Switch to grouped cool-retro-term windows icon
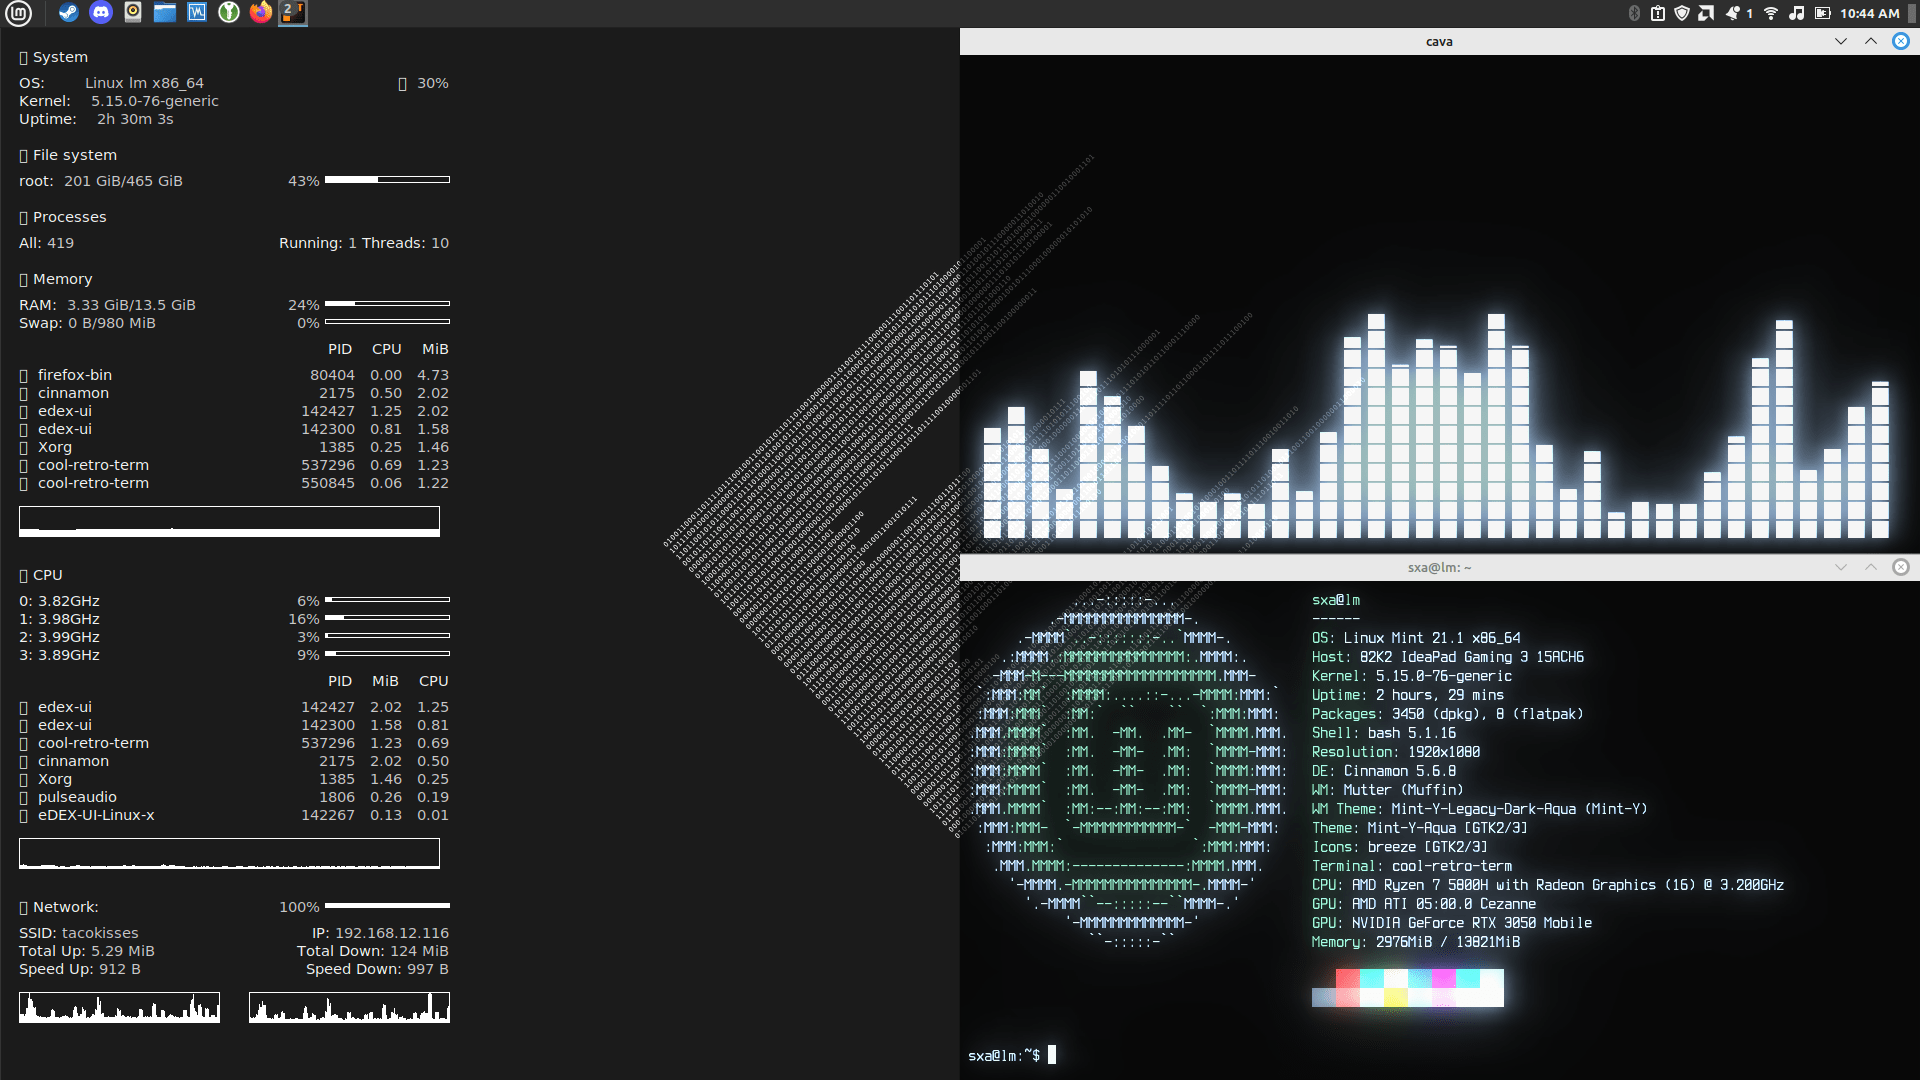Image resolution: width=1920 pixels, height=1080 pixels. pos(293,13)
